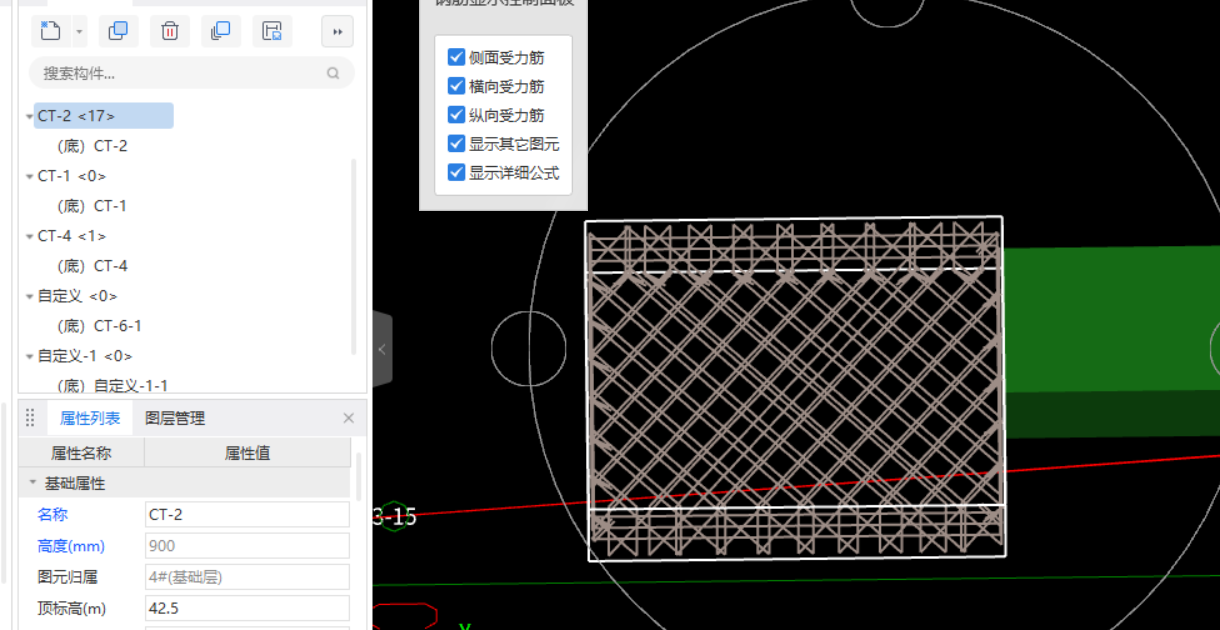
Task: Click the save component archive icon
Action: pos(272,31)
